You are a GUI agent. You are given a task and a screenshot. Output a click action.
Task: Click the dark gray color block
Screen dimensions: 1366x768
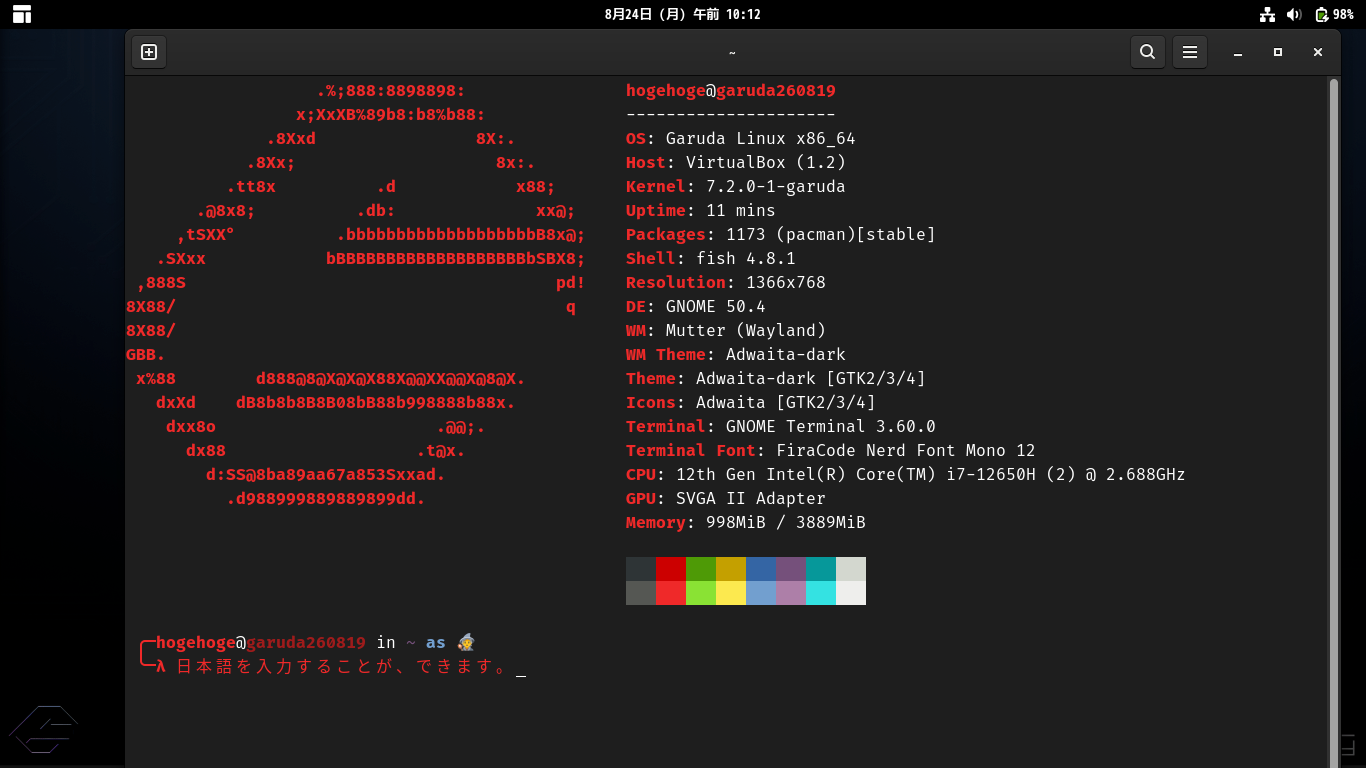(641, 569)
